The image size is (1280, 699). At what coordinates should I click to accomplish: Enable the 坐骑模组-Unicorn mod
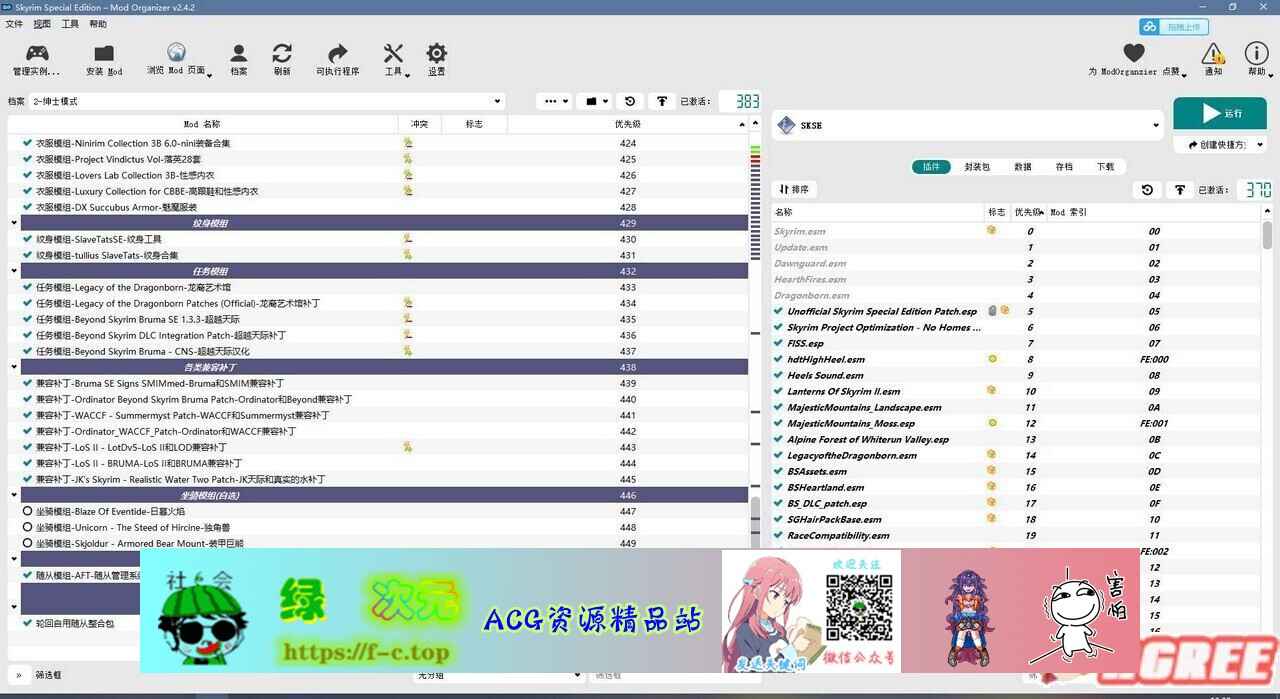tap(28, 527)
